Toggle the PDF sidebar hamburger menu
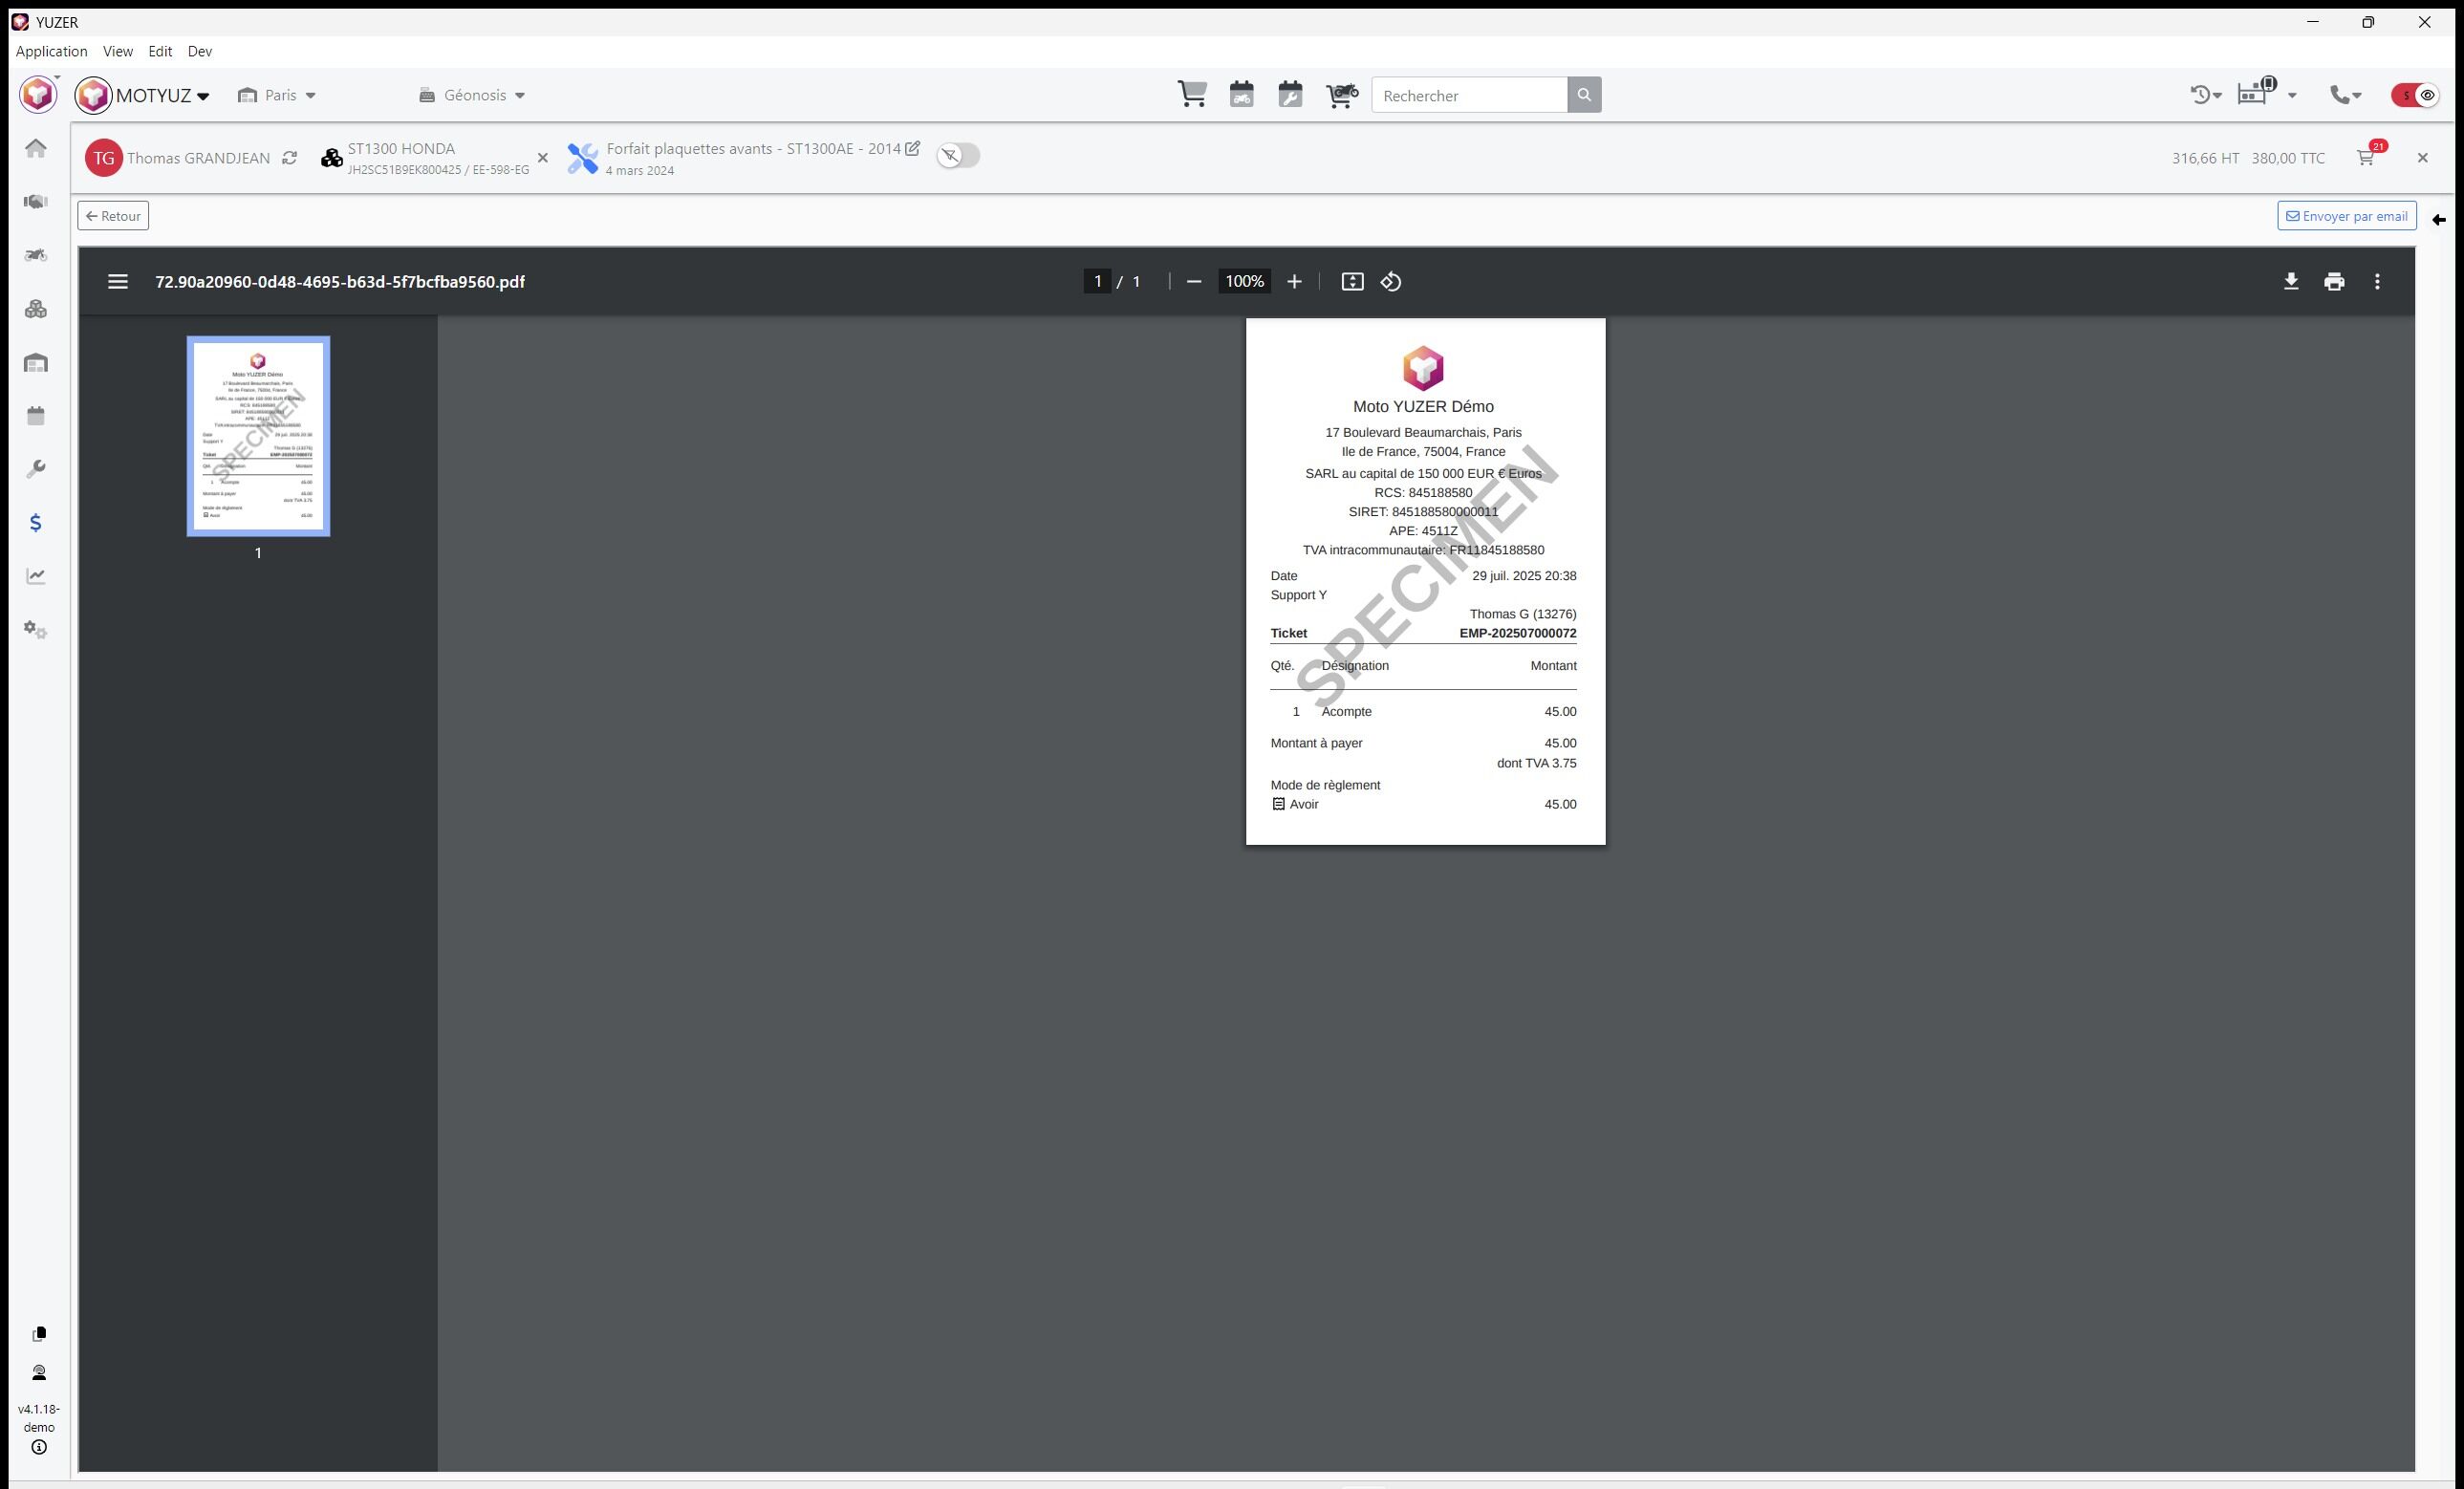The height and width of the screenshot is (1489, 2464). pos(118,282)
